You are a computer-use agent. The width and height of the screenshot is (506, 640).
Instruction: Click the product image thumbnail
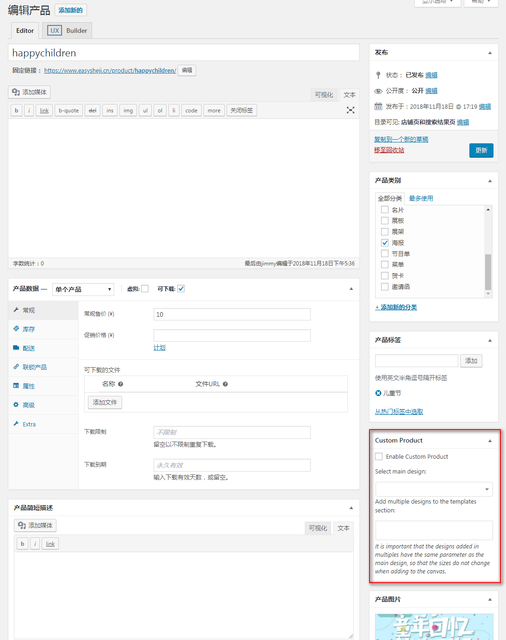(x=434, y=627)
